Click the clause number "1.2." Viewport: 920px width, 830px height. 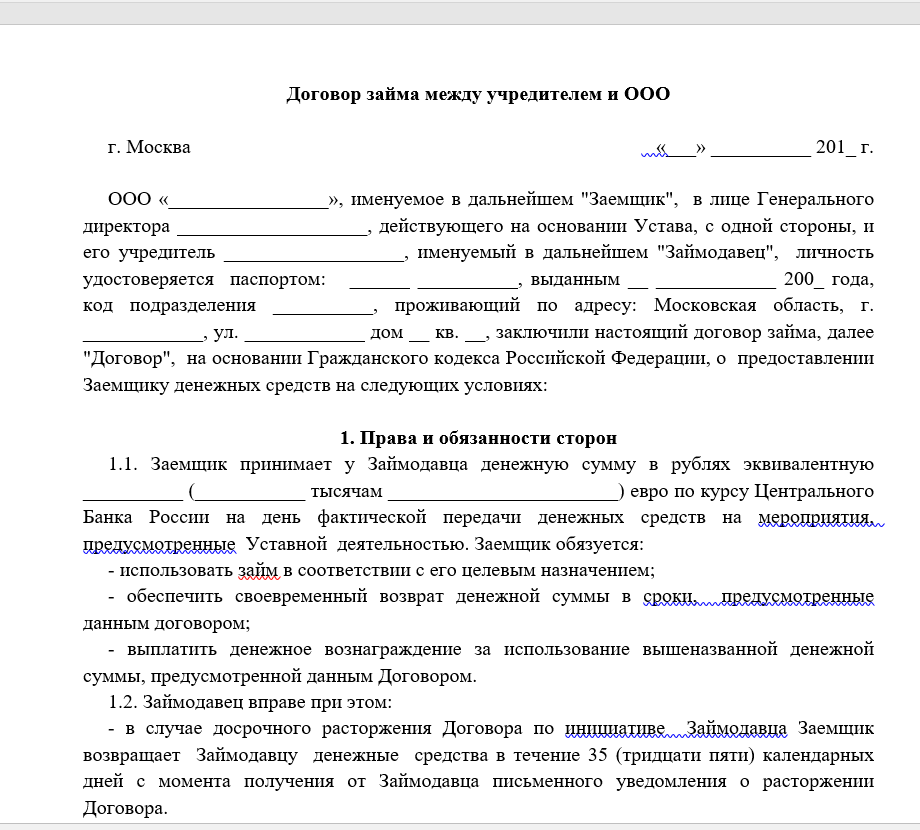pos(123,703)
